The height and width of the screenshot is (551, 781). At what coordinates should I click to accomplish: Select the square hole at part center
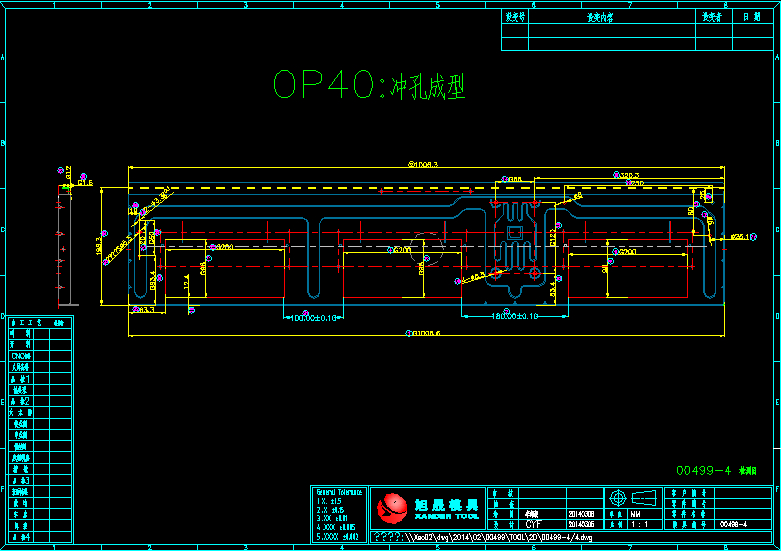coord(514,233)
